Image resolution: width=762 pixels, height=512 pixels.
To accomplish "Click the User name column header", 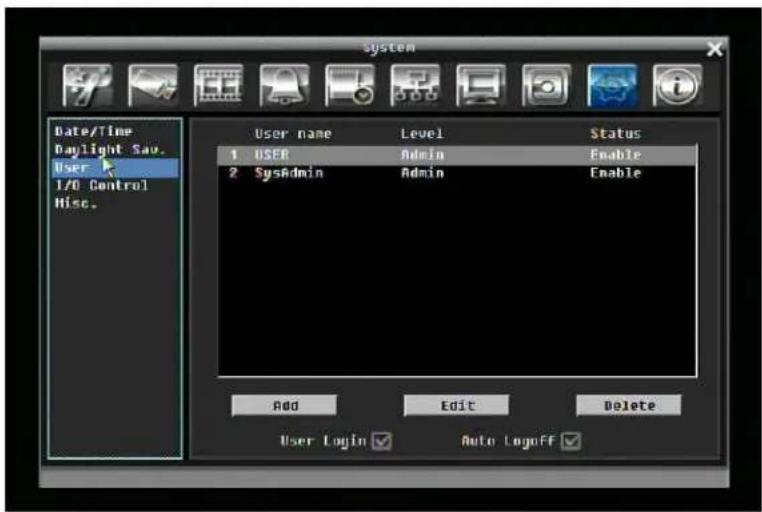I will point(293,134).
